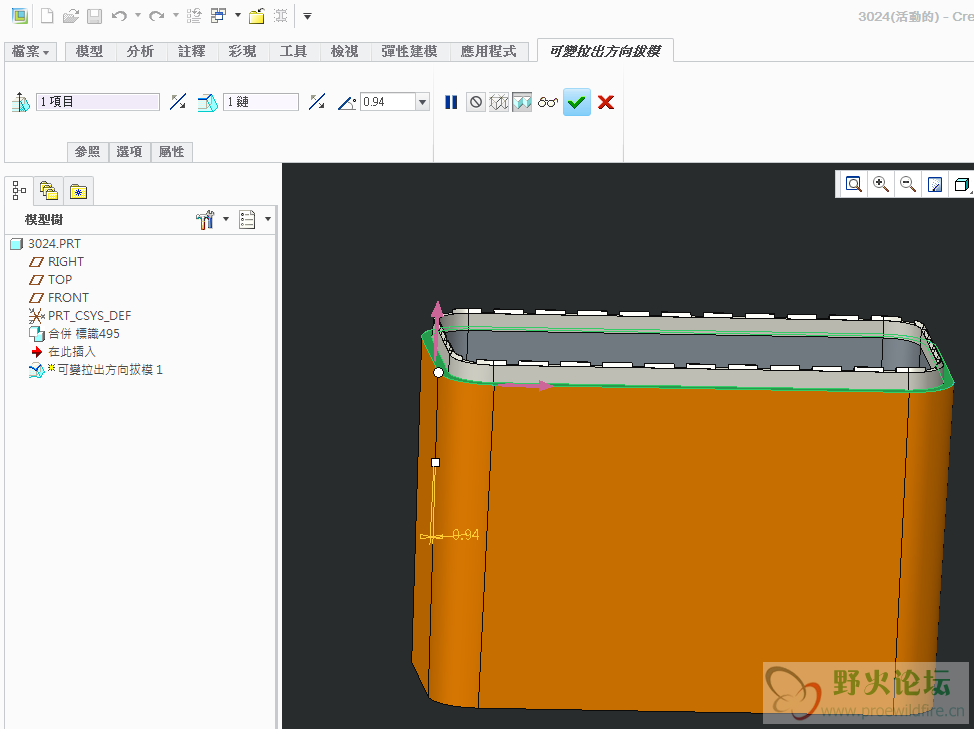
Task: Open the 屬性 properties panel
Action: 171,152
